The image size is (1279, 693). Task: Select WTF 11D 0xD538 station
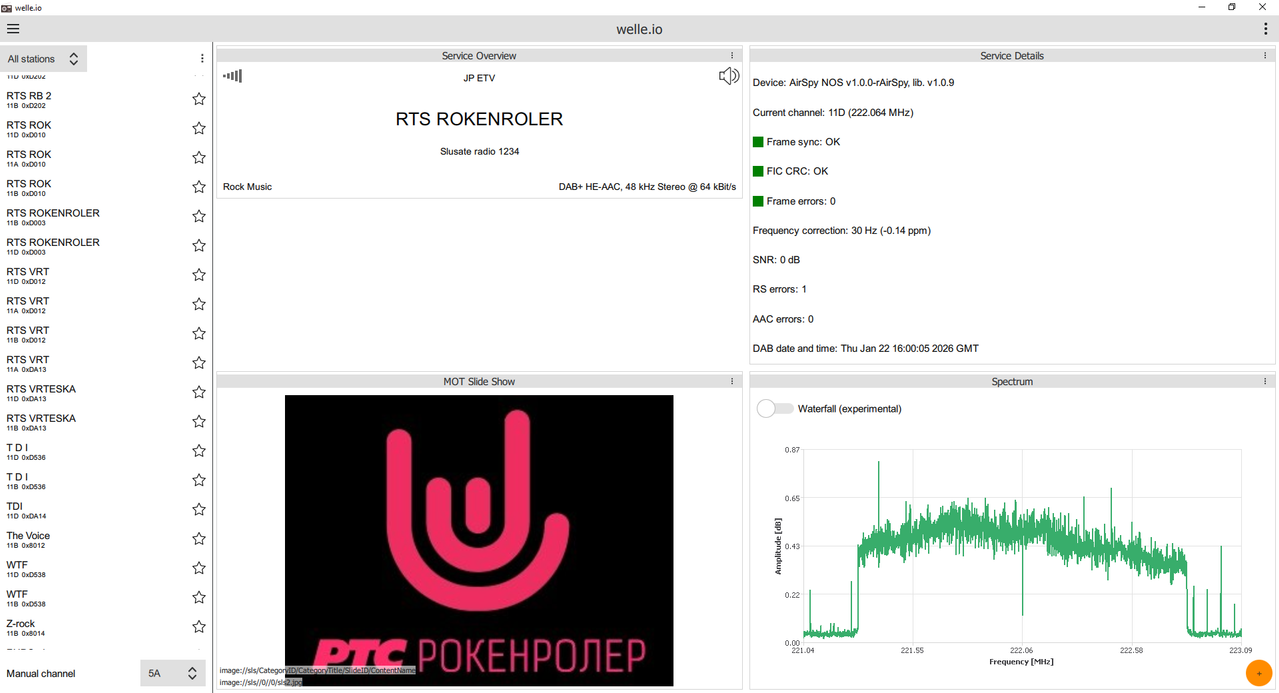[x=95, y=568]
